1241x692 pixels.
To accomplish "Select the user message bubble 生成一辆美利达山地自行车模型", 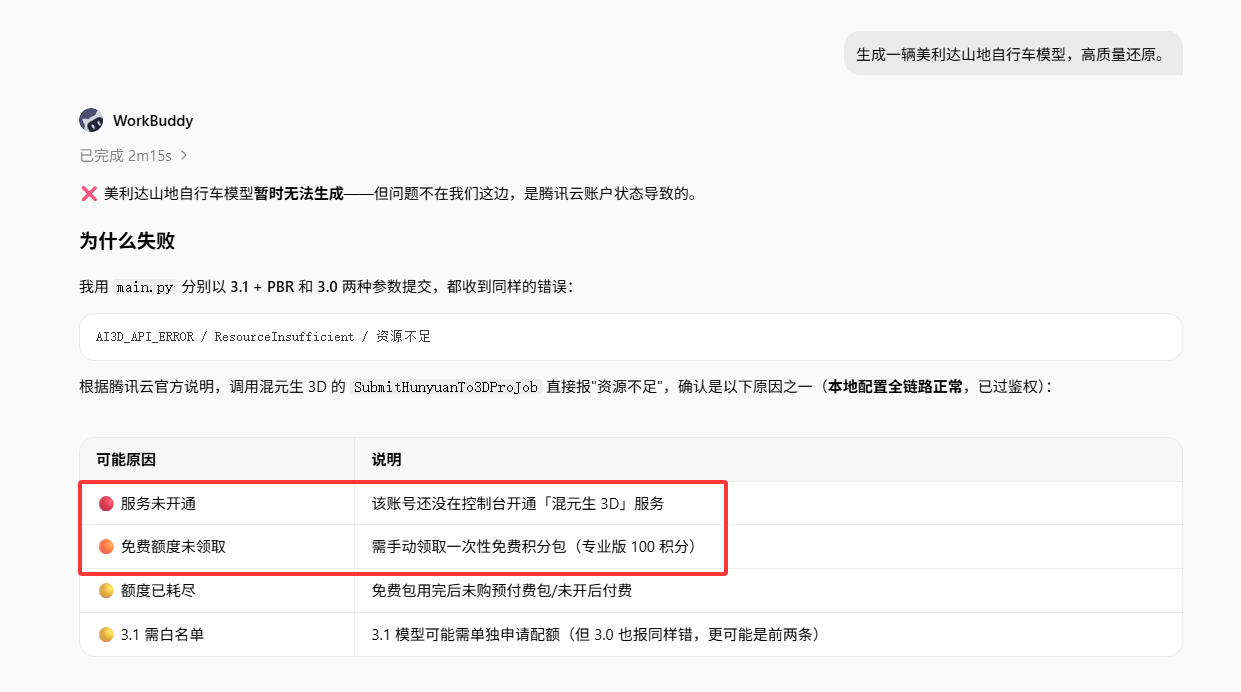I will point(1013,53).
